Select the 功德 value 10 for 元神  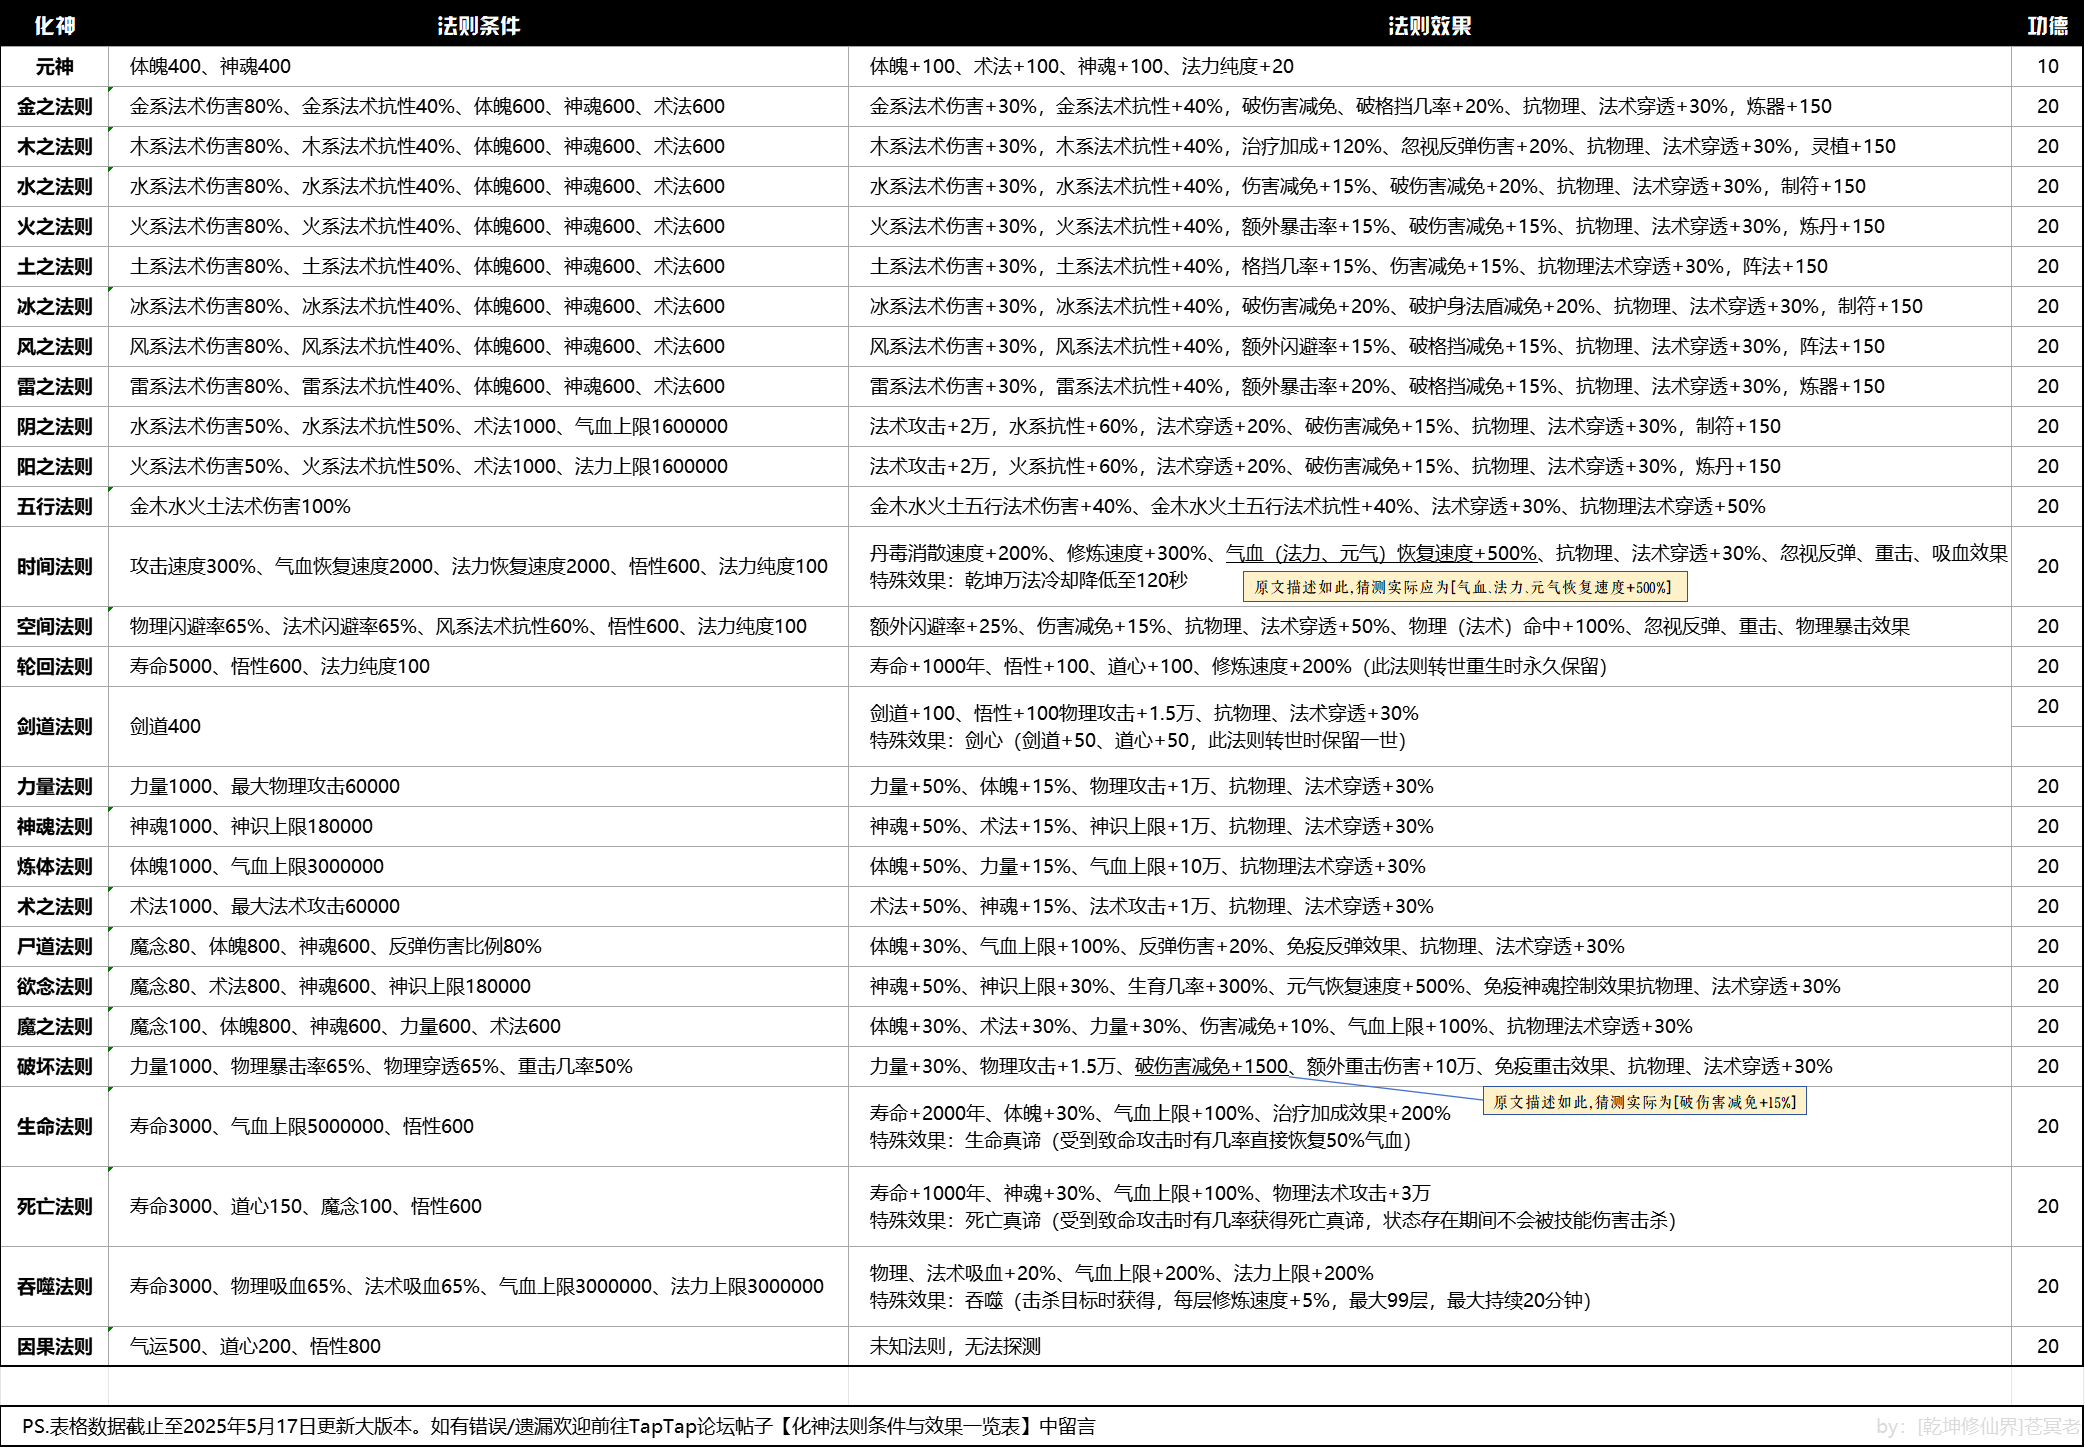(x=2047, y=66)
